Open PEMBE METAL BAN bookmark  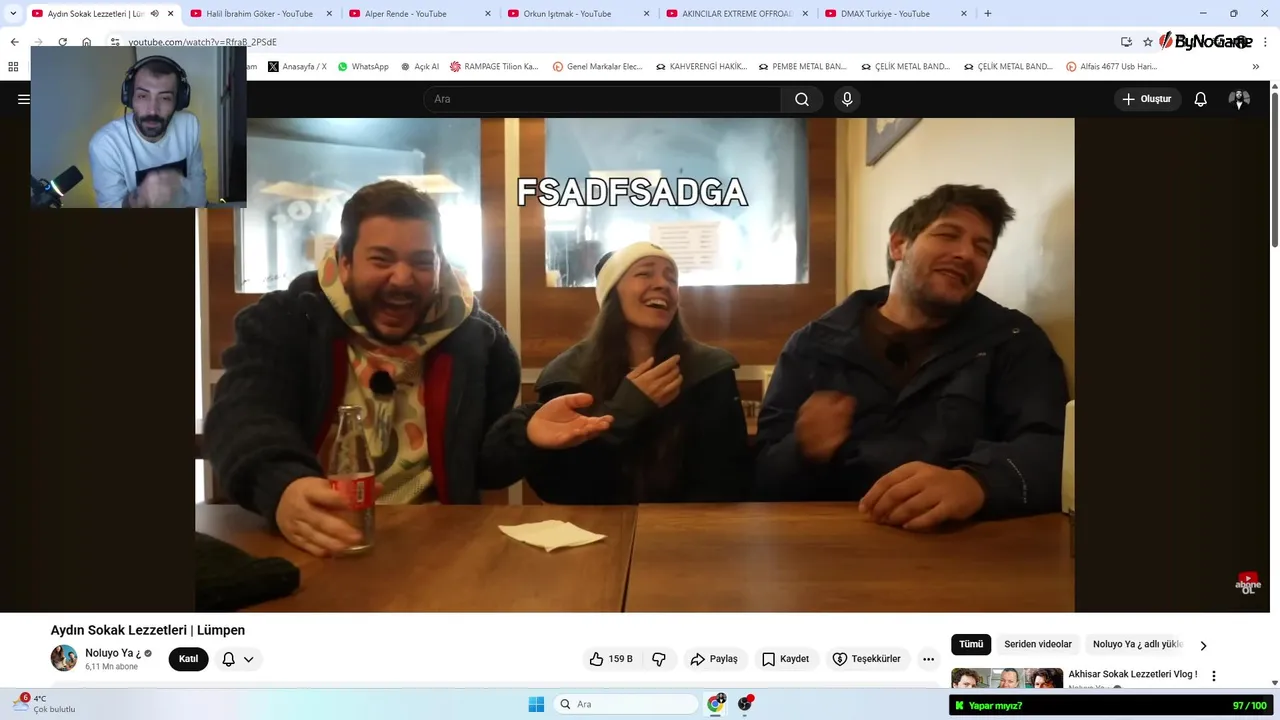[803, 67]
